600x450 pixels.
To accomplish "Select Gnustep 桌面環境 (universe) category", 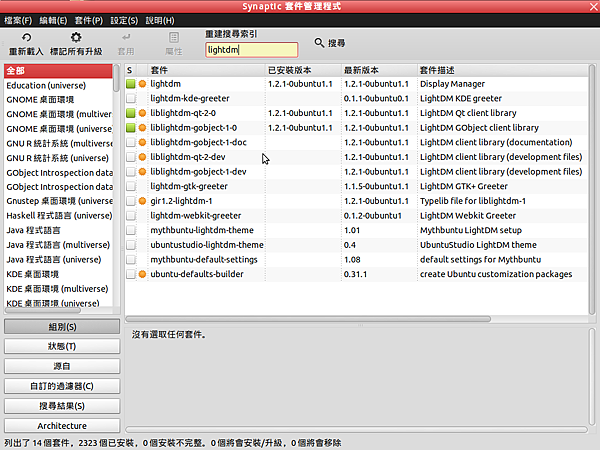I will (58, 201).
